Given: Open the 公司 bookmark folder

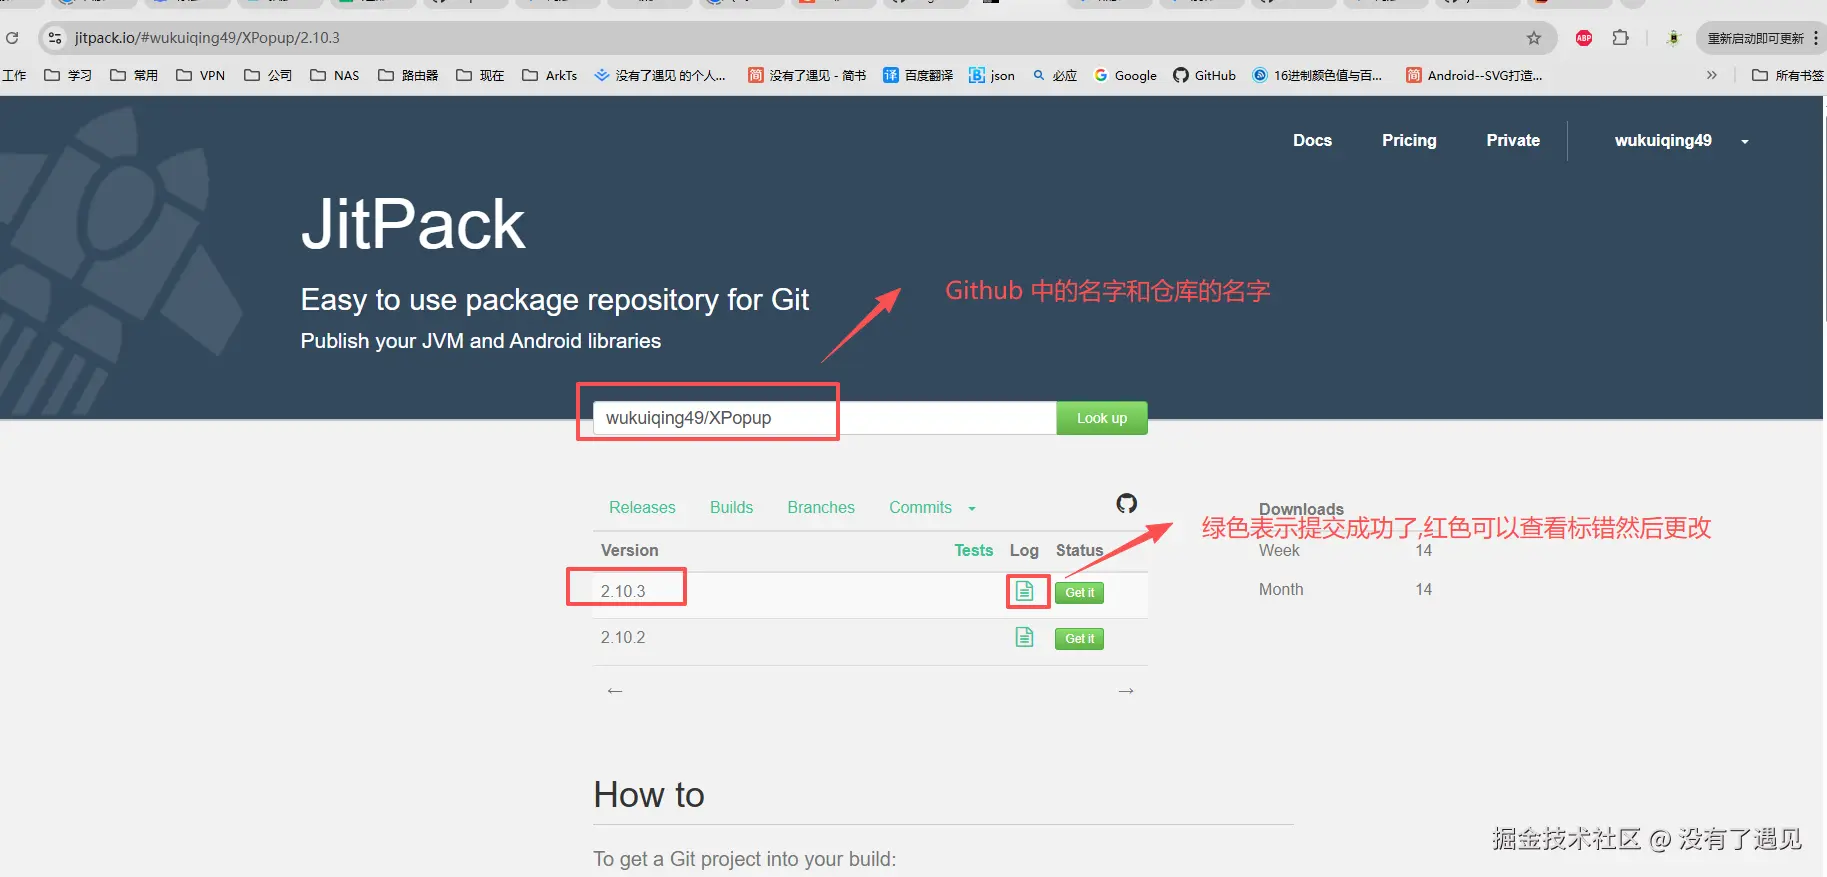Looking at the screenshot, I should click(268, 75).
